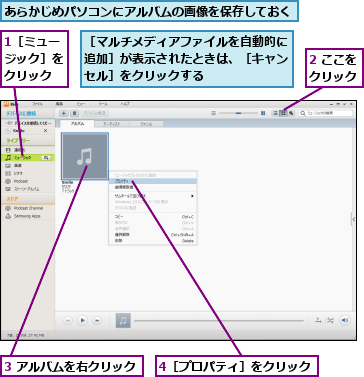
Task: Select ミュージック in the library sidebar
Action: [28, 158]
